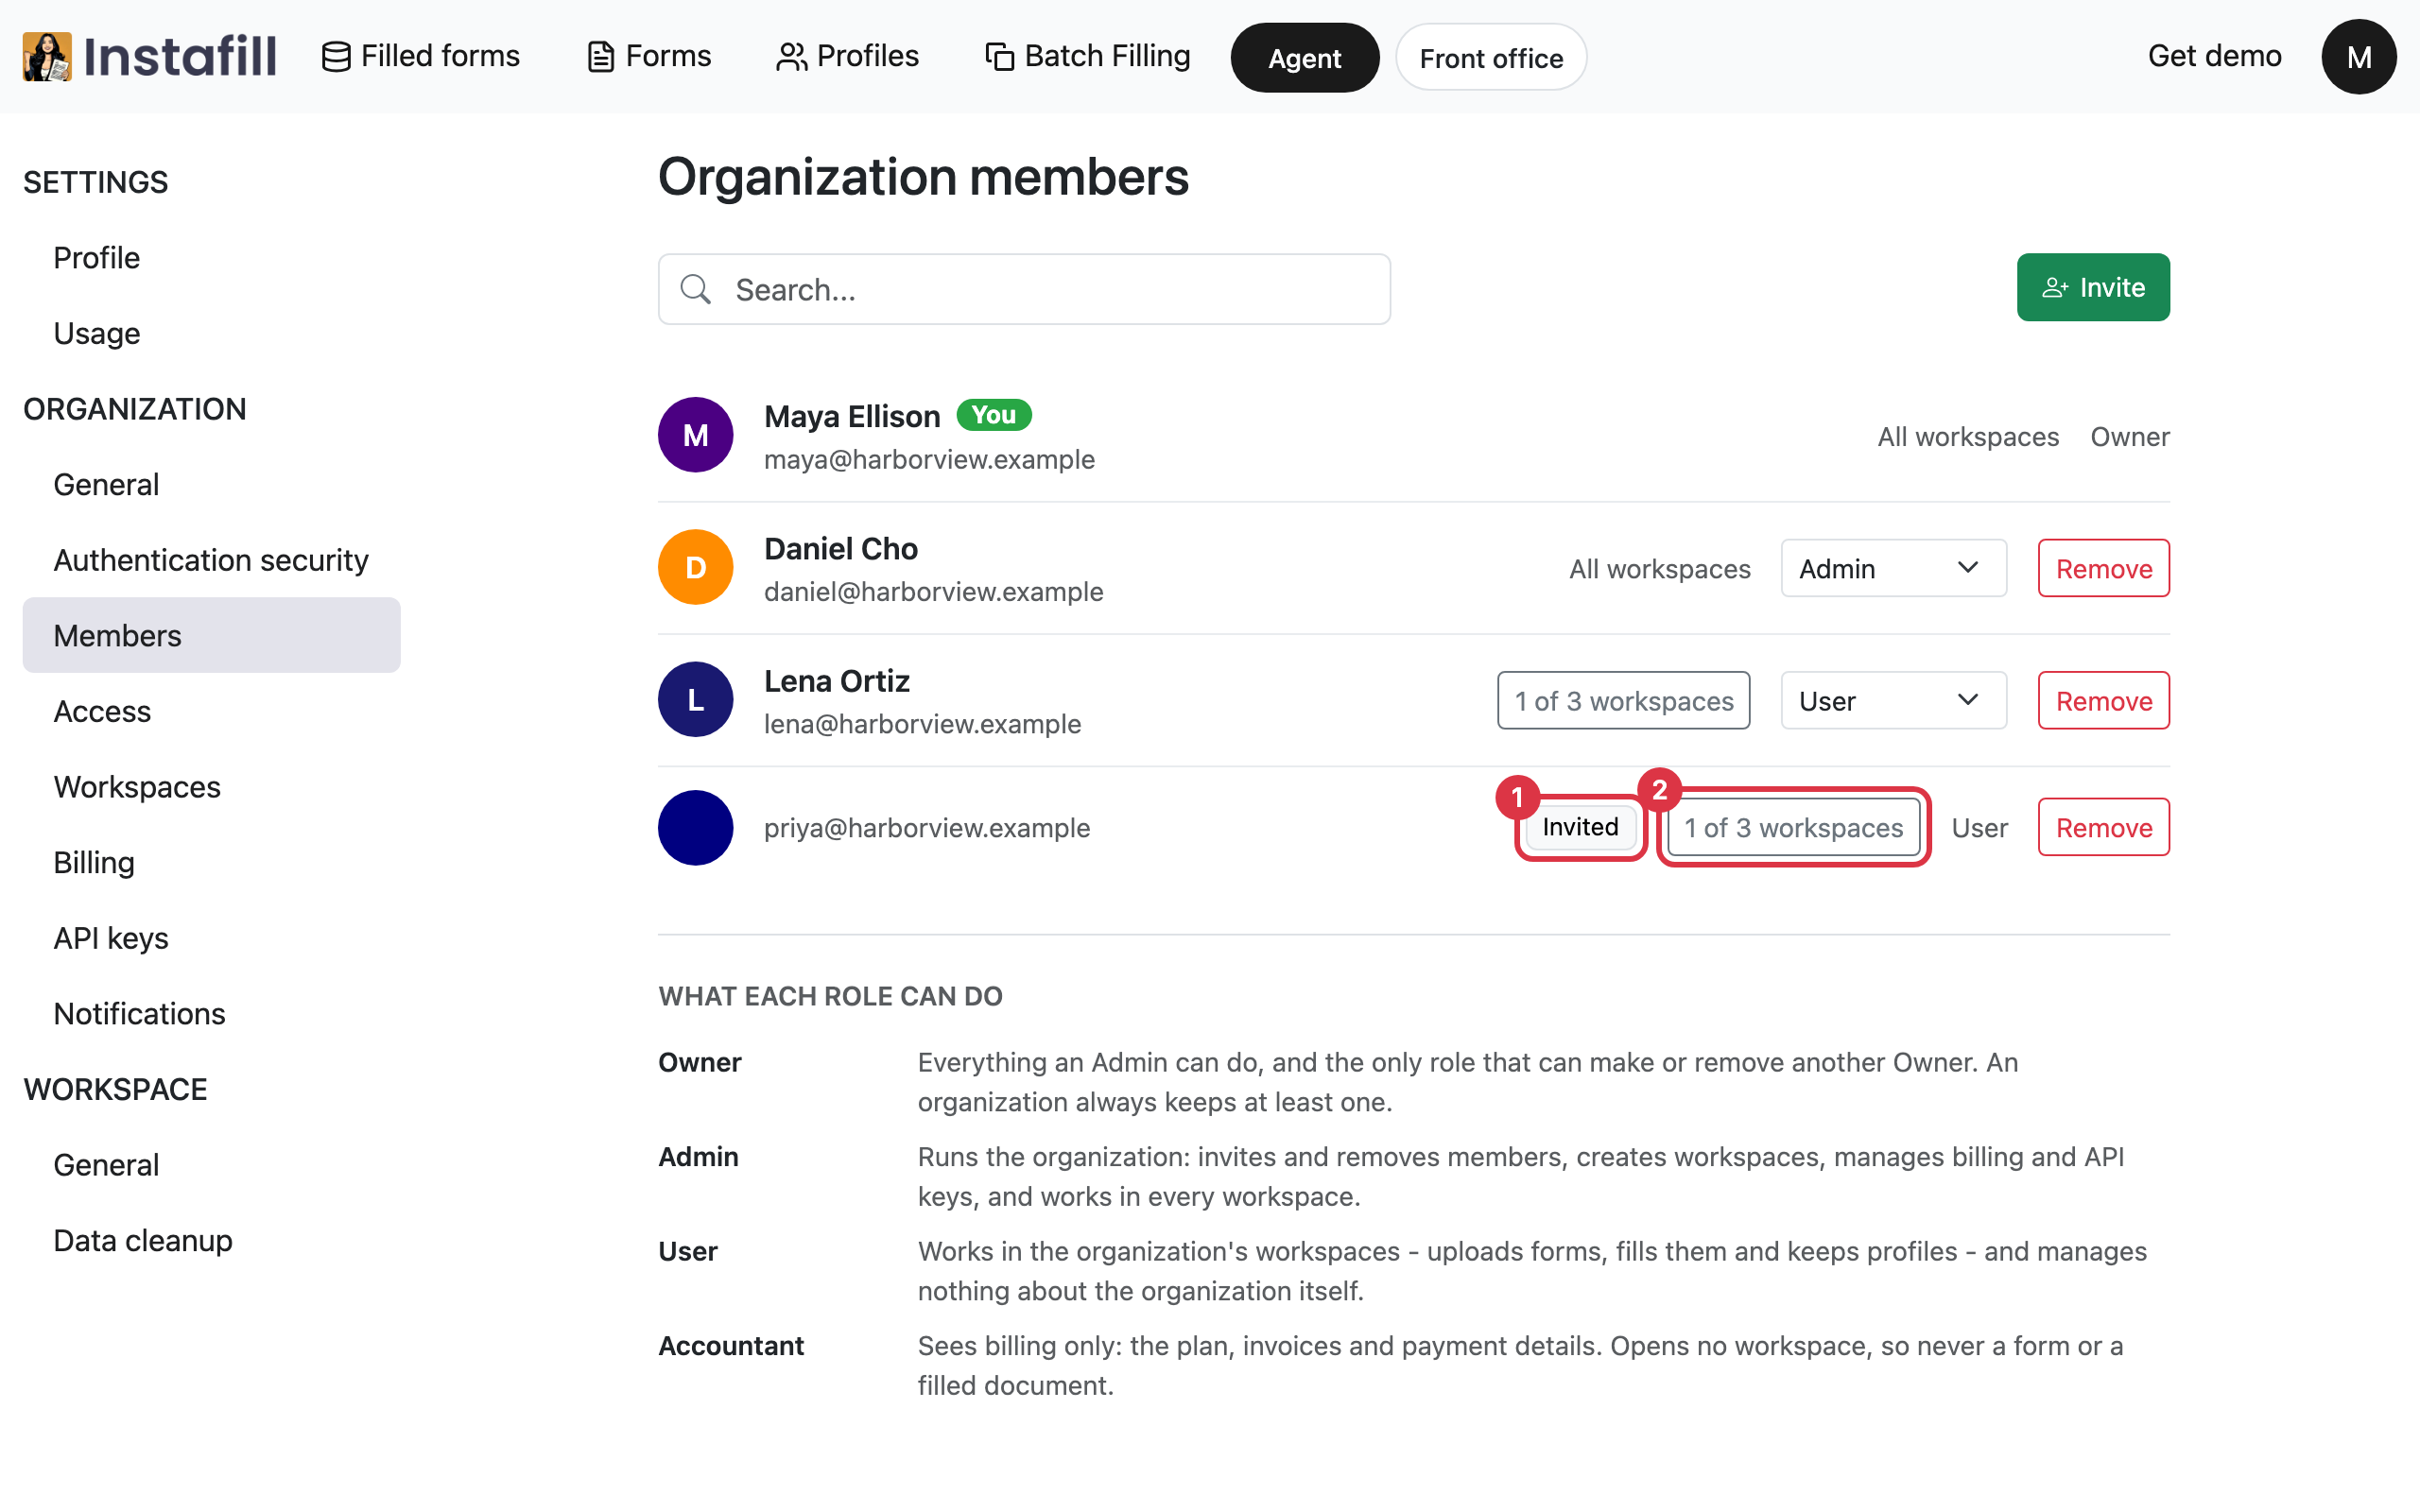The image size is (2420, 1512).
Task: Open Data cleanup settings
Action: click(211, 1240)
